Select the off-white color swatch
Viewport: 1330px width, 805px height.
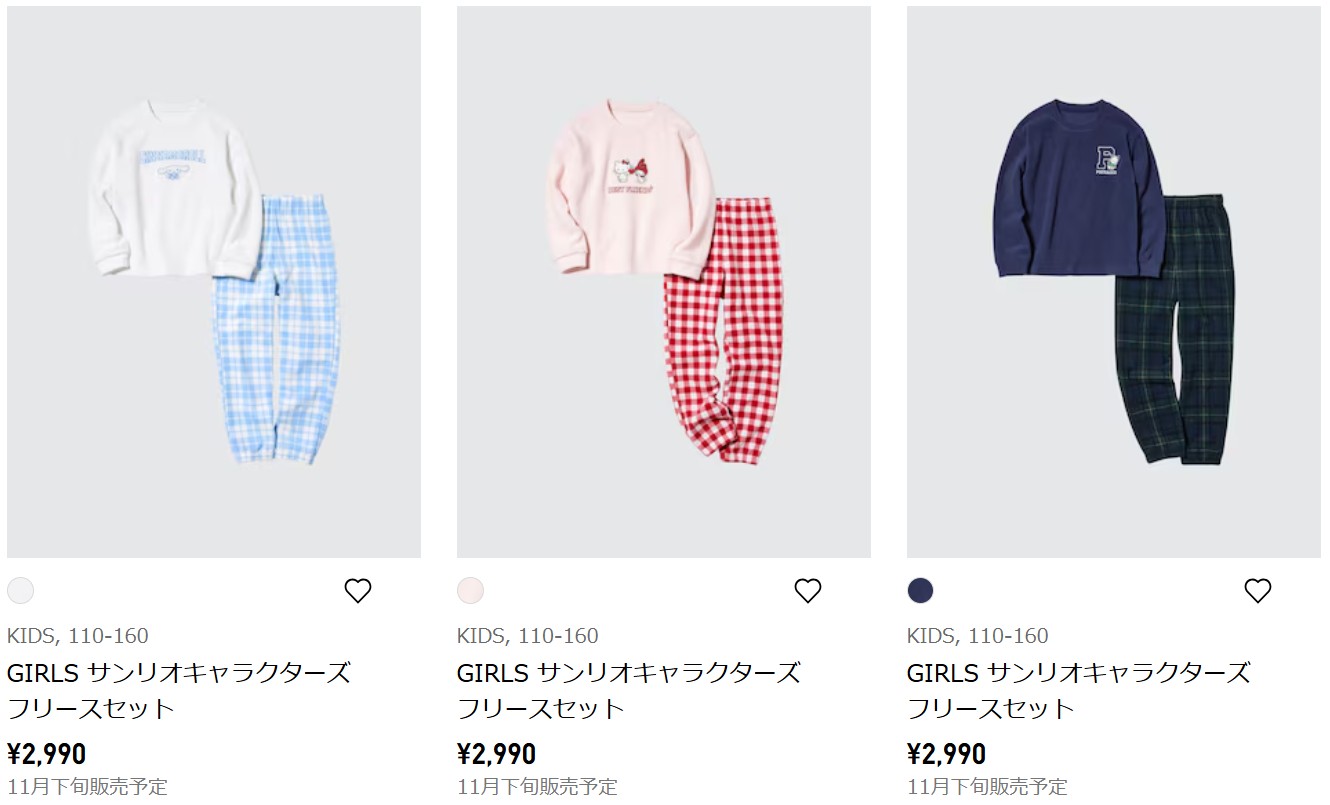[x=20, y=591]
